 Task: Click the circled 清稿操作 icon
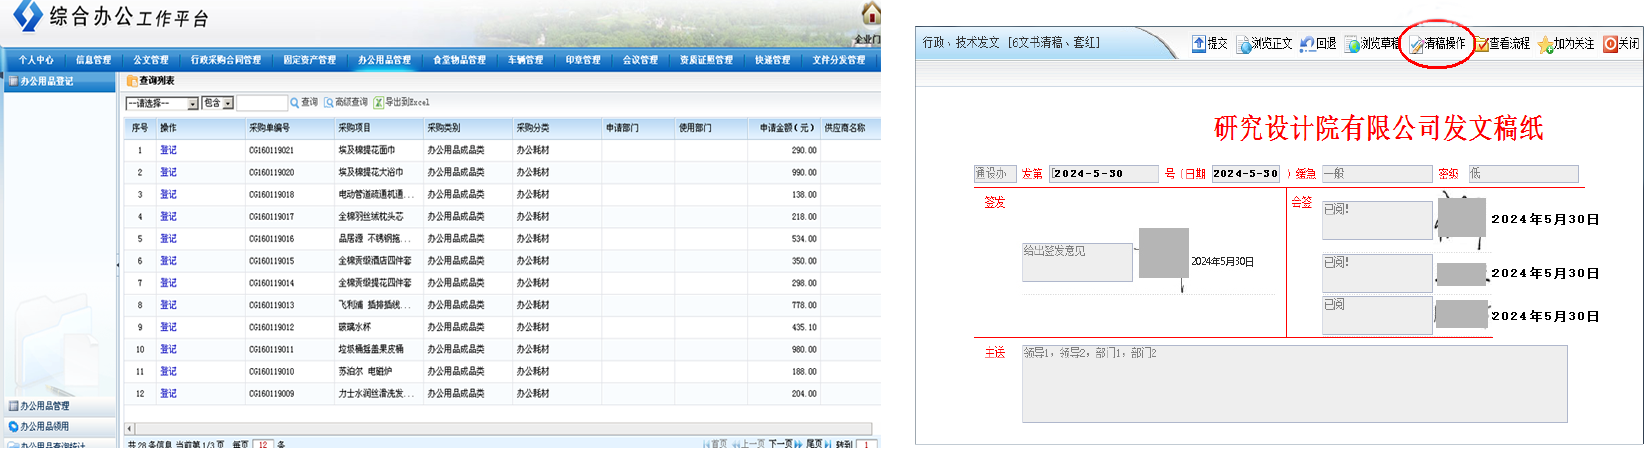pos(1416,45)
